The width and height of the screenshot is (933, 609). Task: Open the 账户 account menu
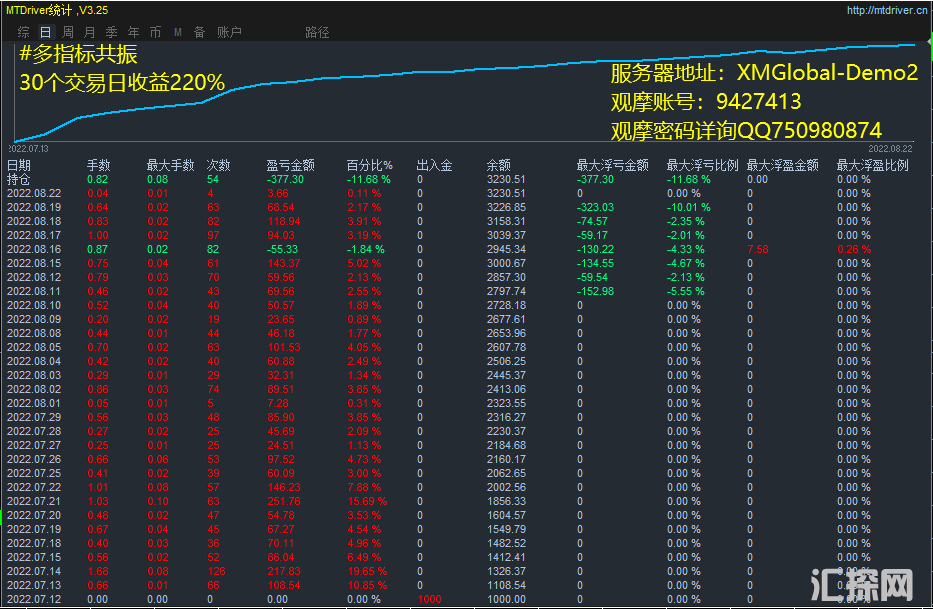229,32
